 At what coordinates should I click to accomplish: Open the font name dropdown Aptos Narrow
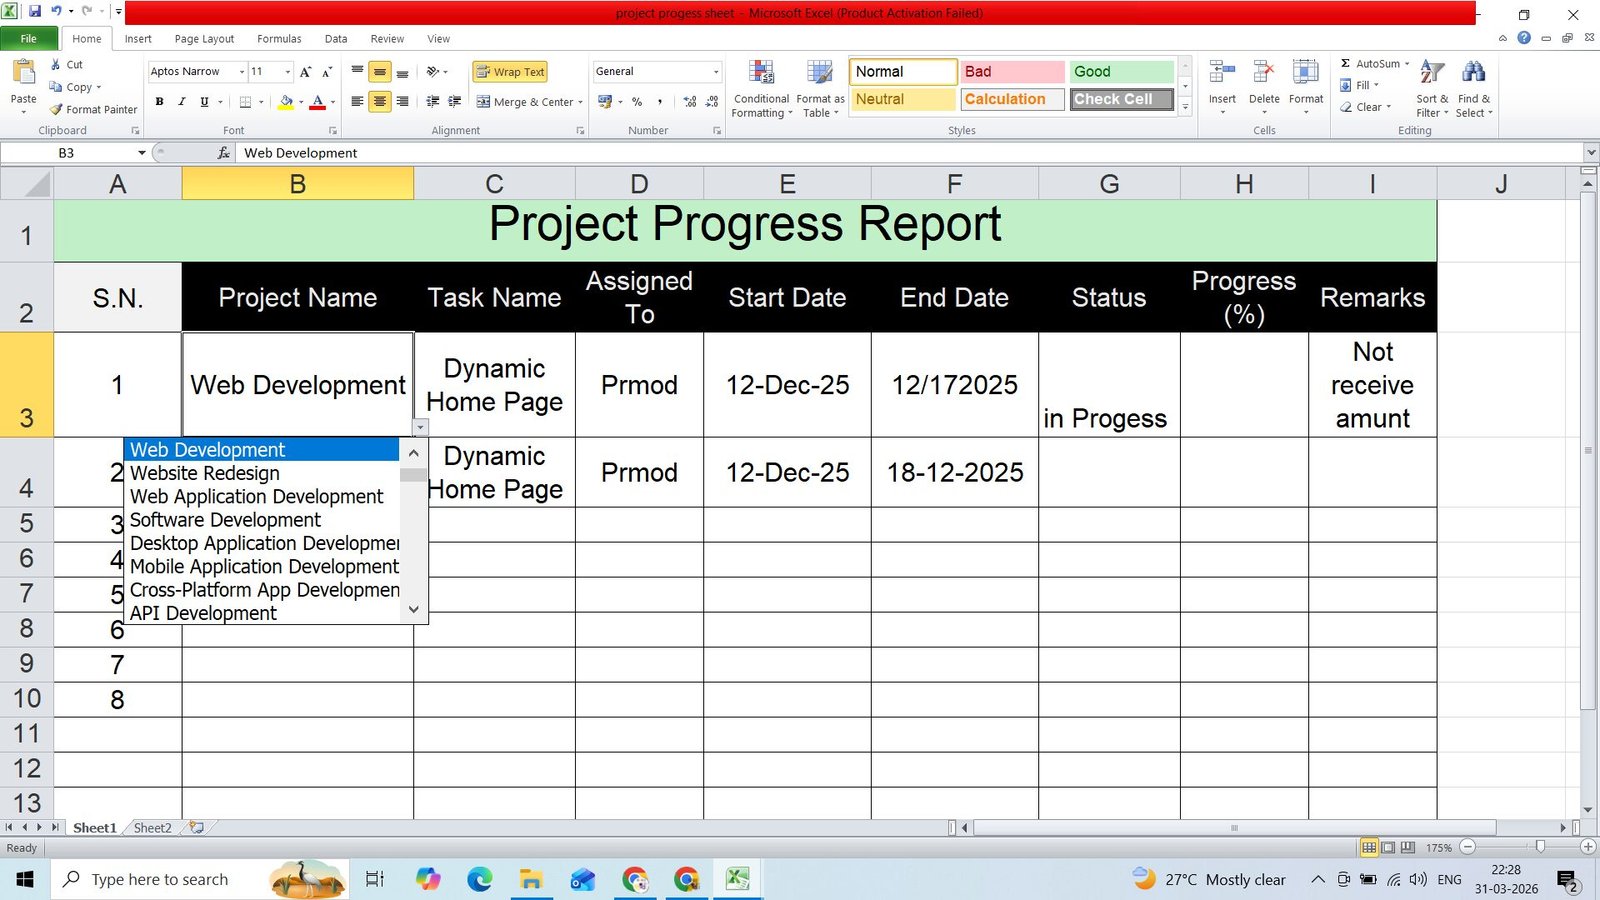pos(241,72)
